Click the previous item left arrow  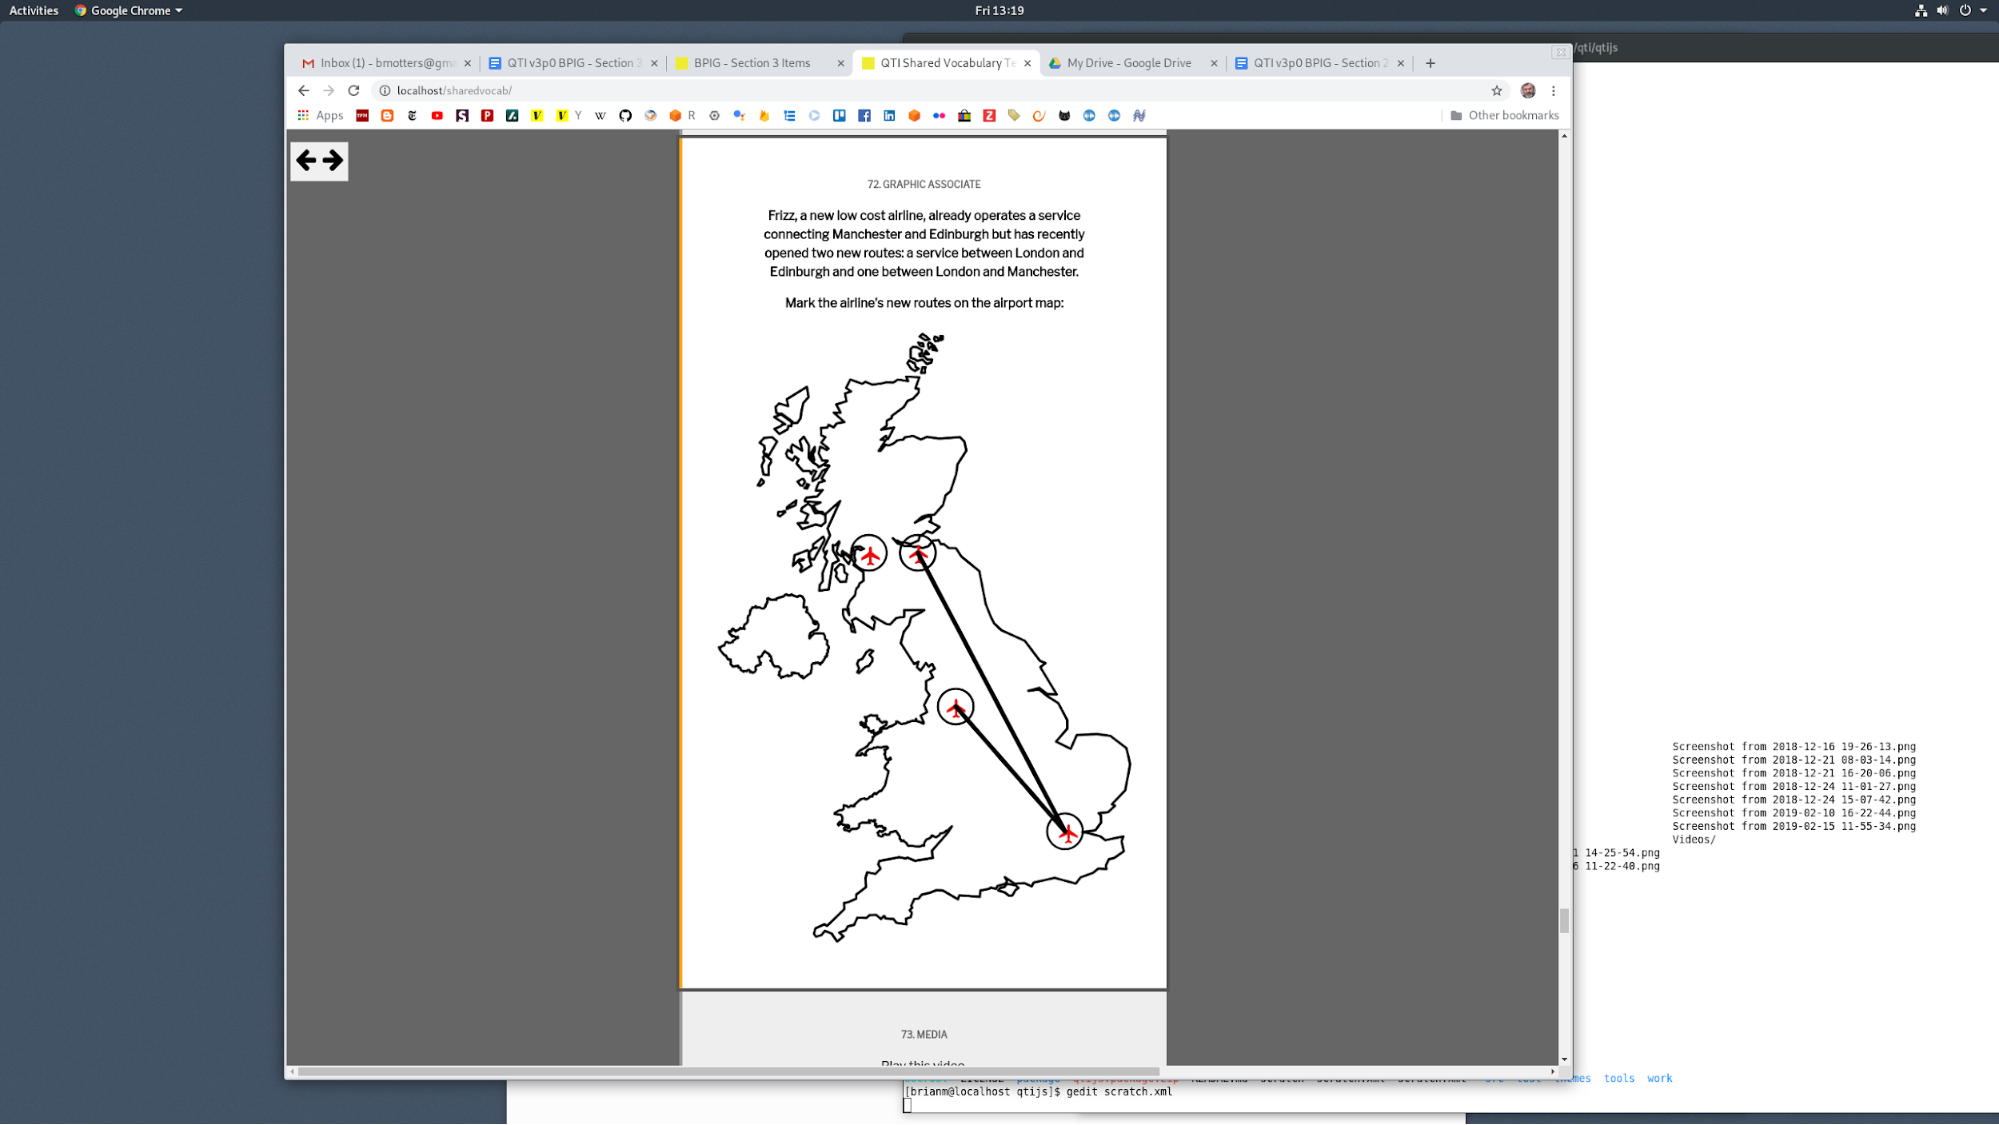point(306,160)
